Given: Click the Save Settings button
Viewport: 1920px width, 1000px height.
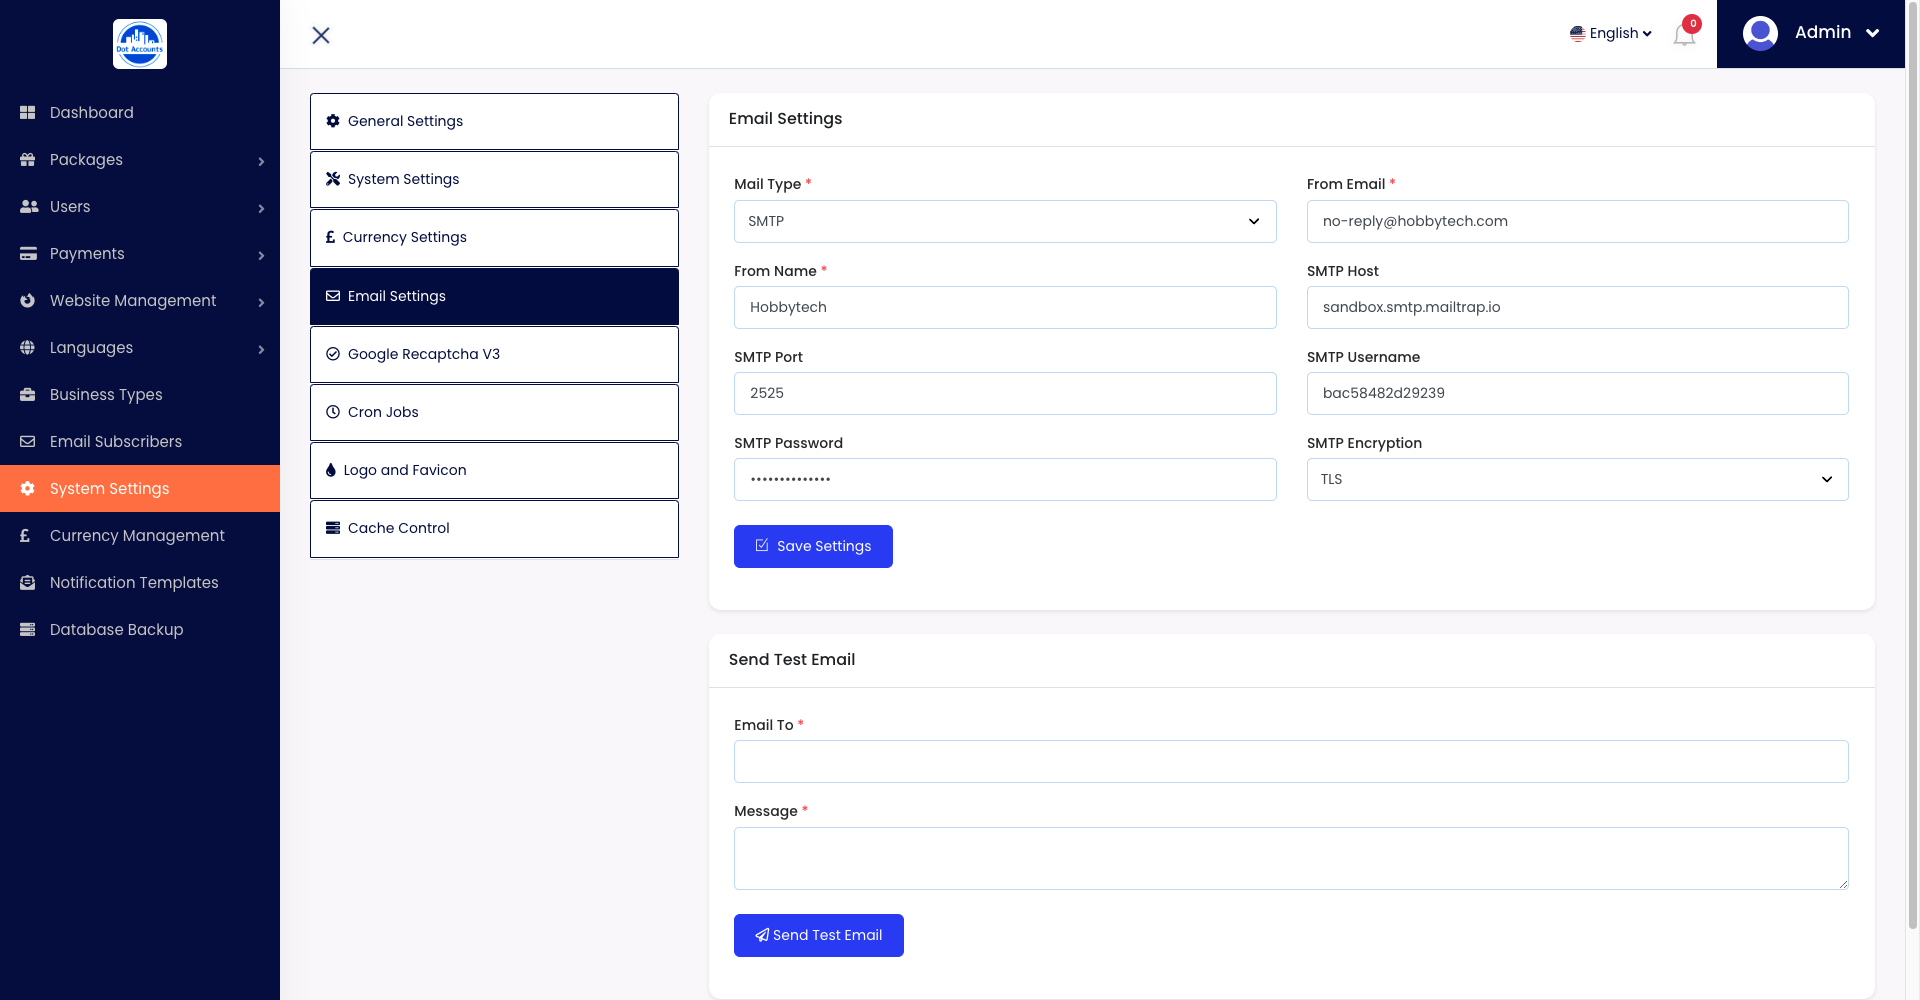Looking at the screenshot, I should coord(812,546).
